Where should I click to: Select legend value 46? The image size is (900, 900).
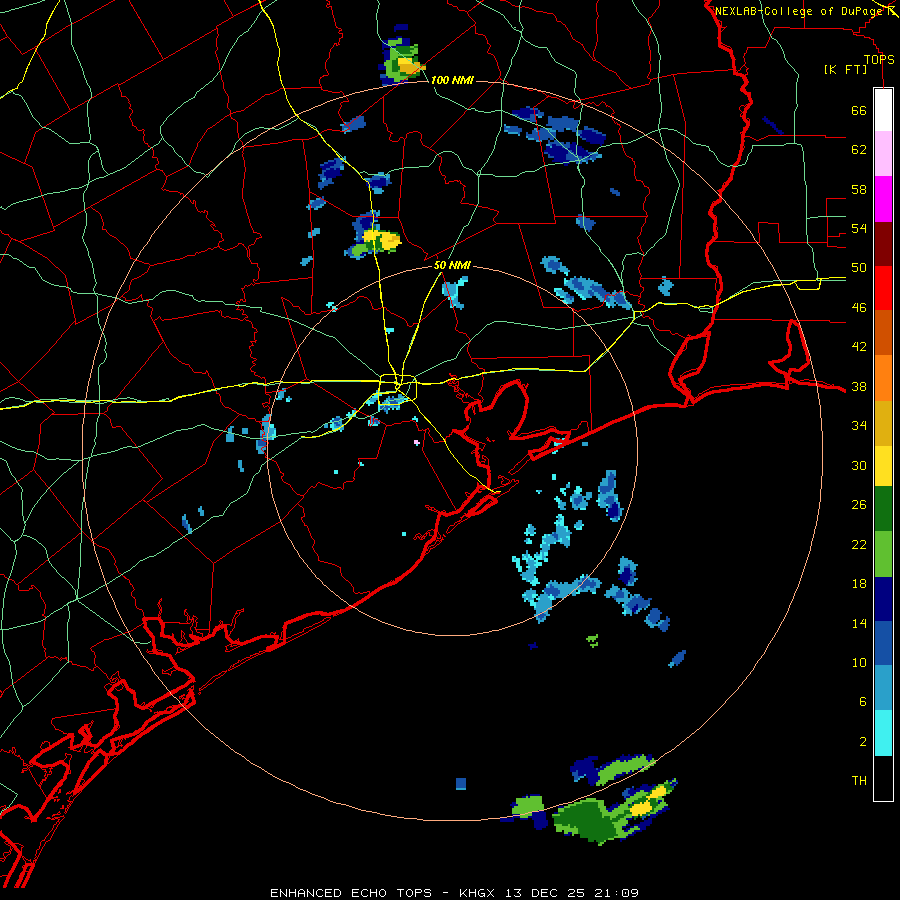click(x=859, y=308)
